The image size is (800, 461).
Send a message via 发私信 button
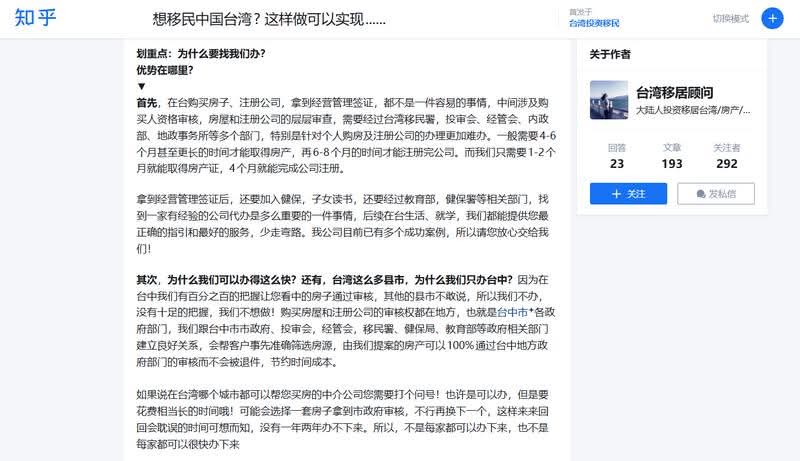(x=716, y=194)
